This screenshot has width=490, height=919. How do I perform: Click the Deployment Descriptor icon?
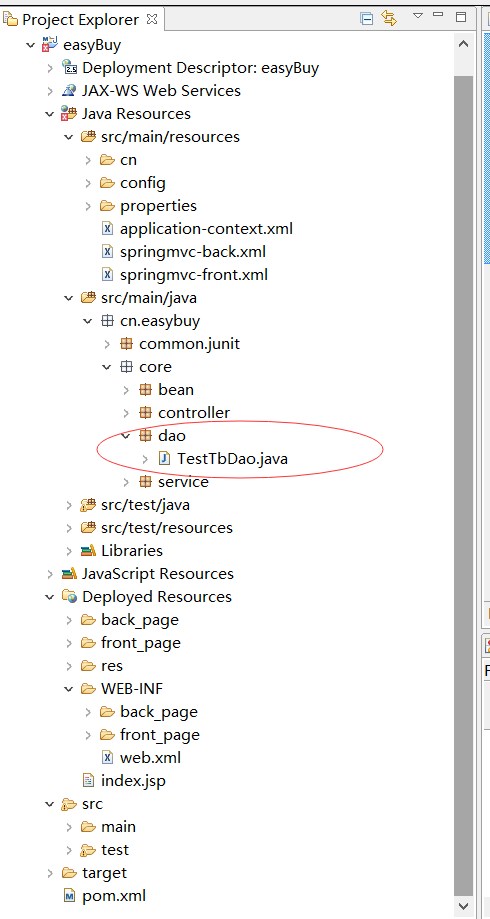69,68
